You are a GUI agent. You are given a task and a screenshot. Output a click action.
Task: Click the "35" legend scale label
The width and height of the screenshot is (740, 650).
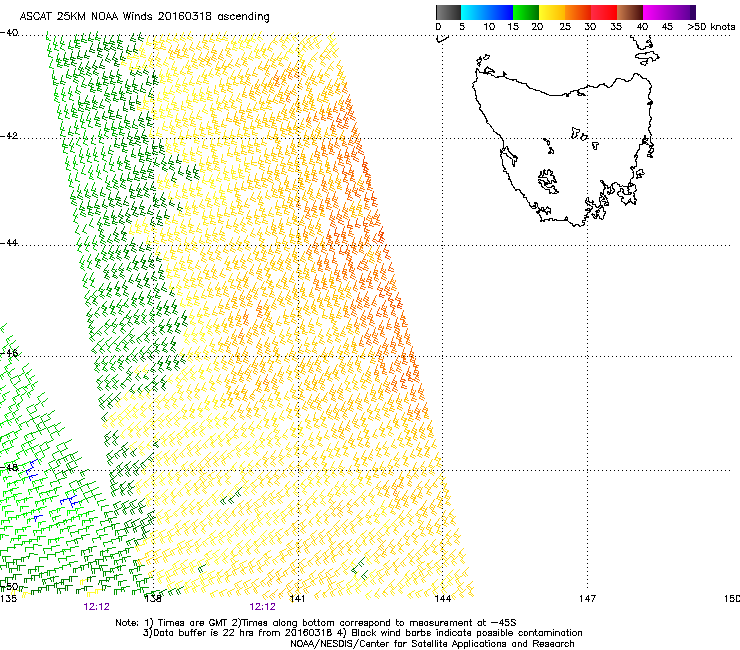pyautogui.click(x=616, y=27)
